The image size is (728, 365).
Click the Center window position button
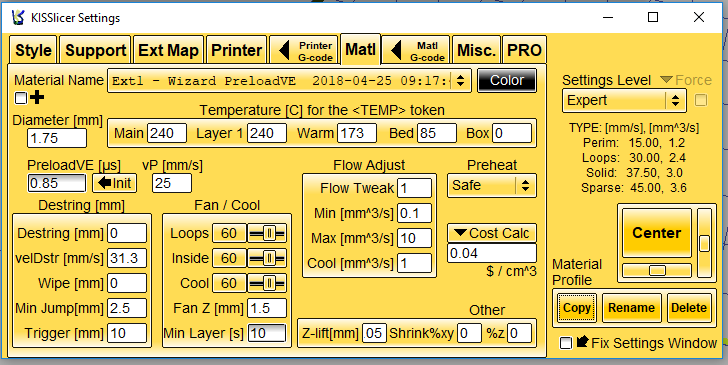[x=656, y=233]
